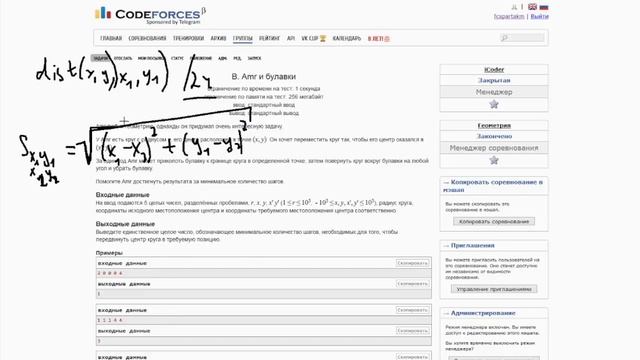This screenshot has height=360, width=640.
Task: Click the Выходные данные section heading
Action: pyautogui.click(x=125, y=224)
